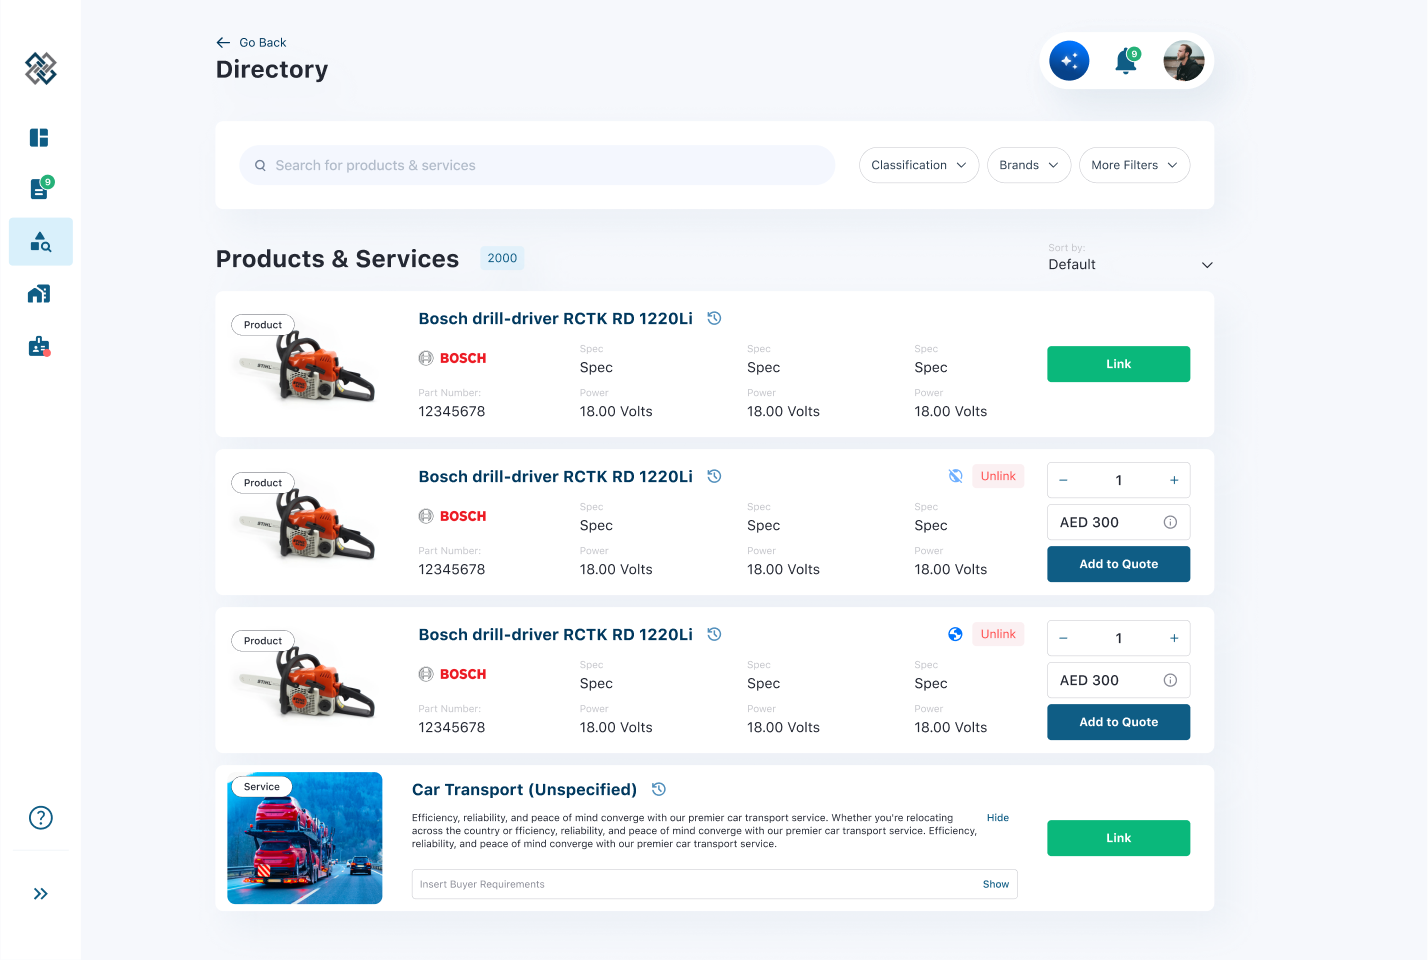Open the Sort by Default dropdown

1130,264
